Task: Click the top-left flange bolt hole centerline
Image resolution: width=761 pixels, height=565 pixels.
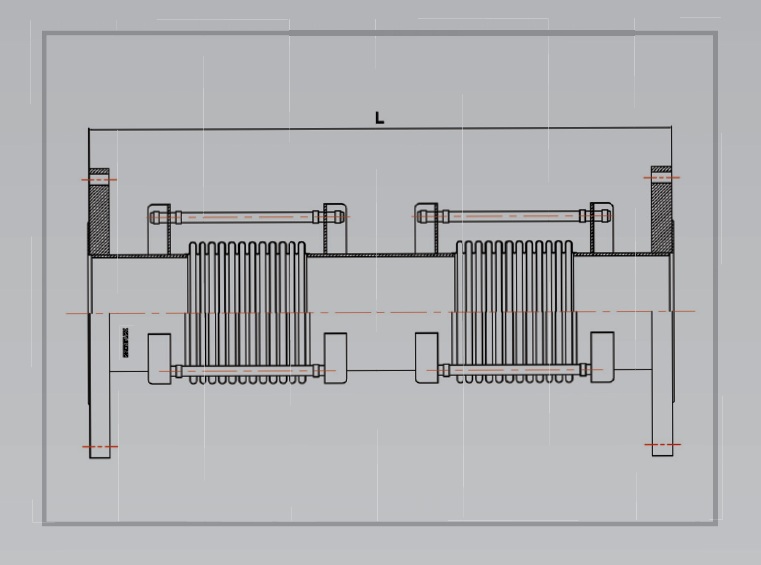Action: coord(99,180)
